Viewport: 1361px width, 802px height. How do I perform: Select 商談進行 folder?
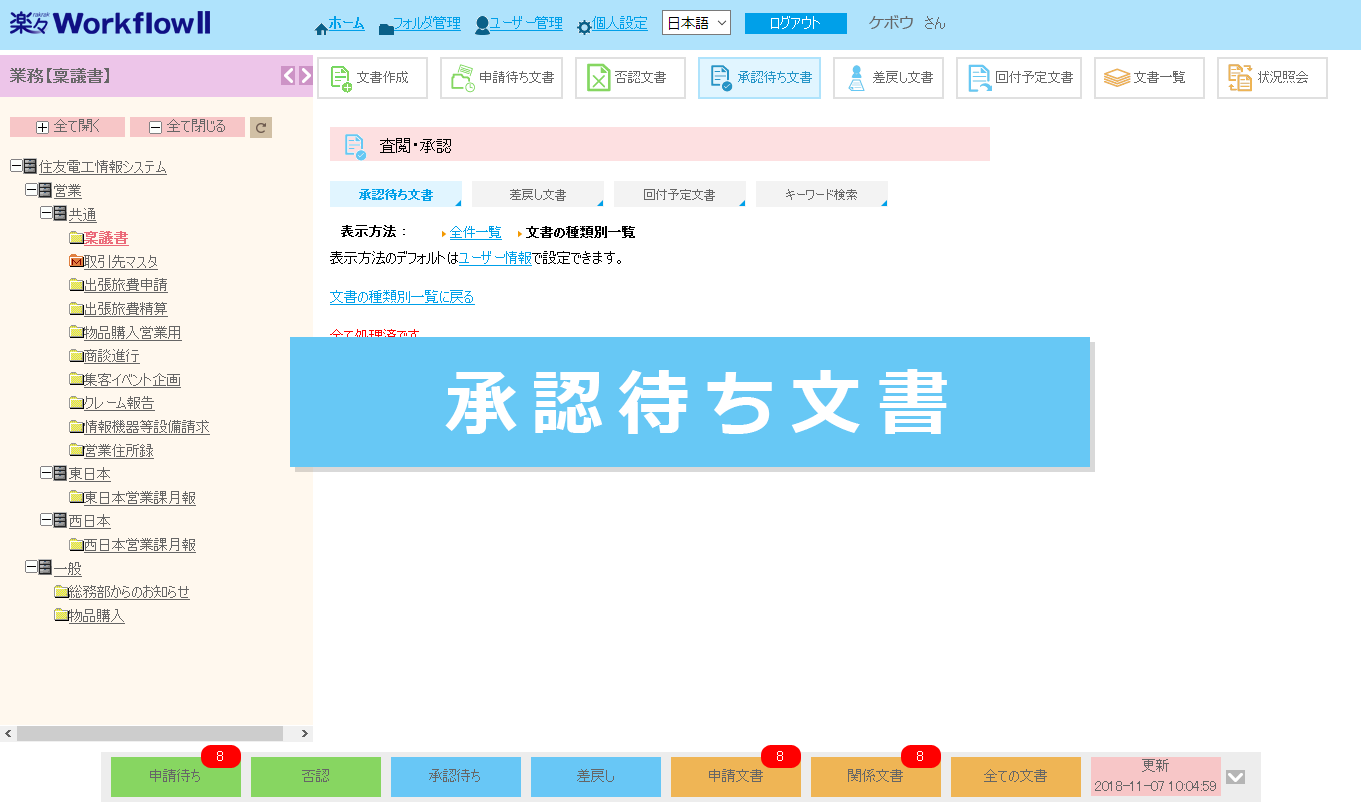point(112,356)
